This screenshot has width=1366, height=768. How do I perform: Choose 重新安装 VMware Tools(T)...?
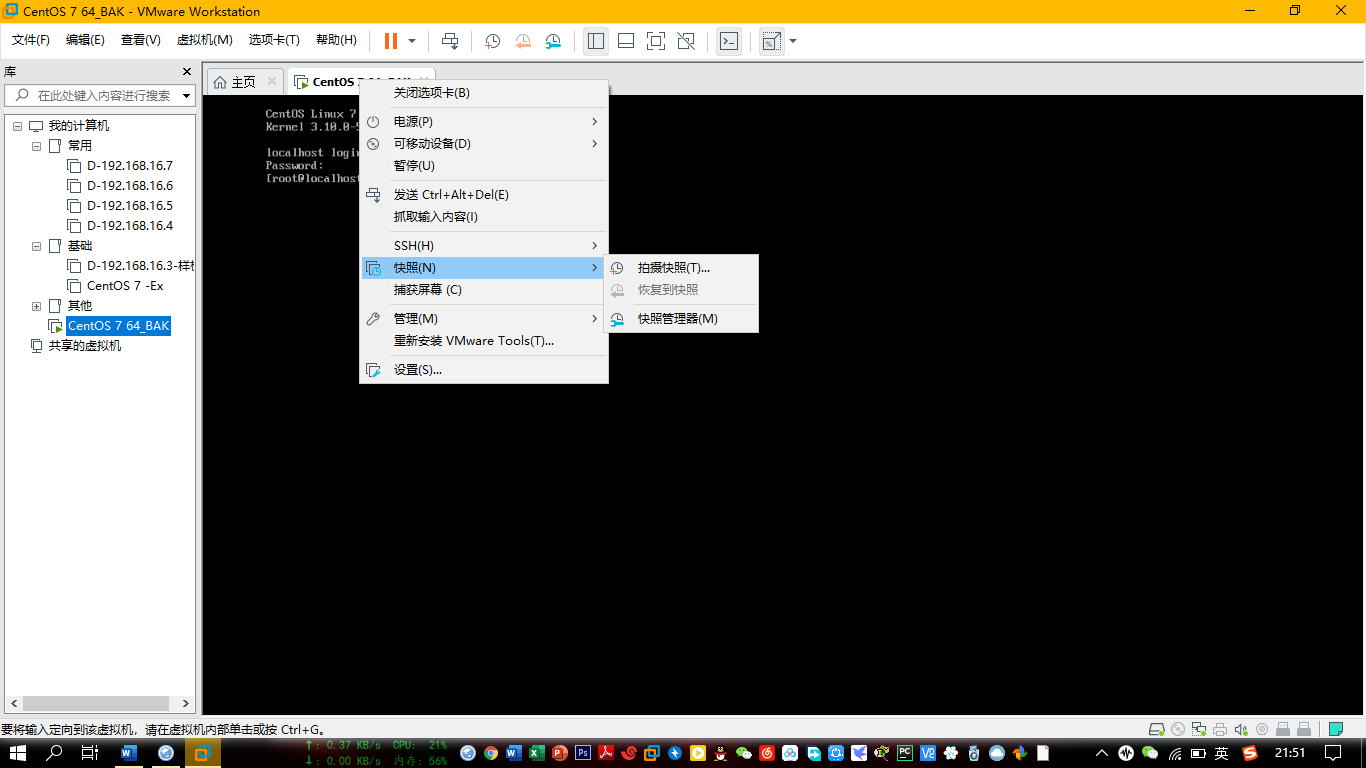(484, 341)
